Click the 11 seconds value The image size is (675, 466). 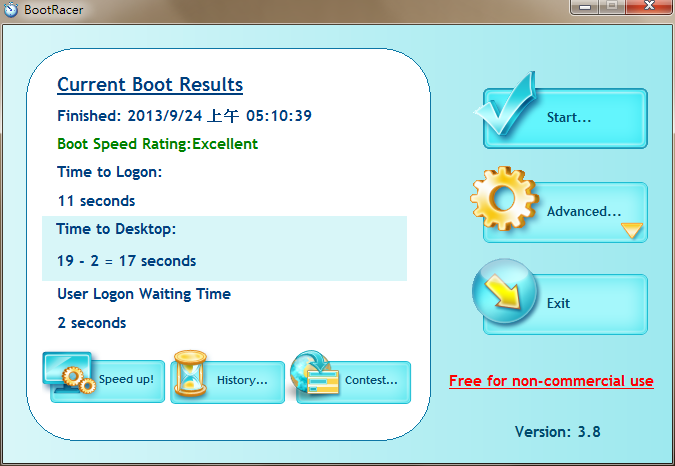pos(96,201)
